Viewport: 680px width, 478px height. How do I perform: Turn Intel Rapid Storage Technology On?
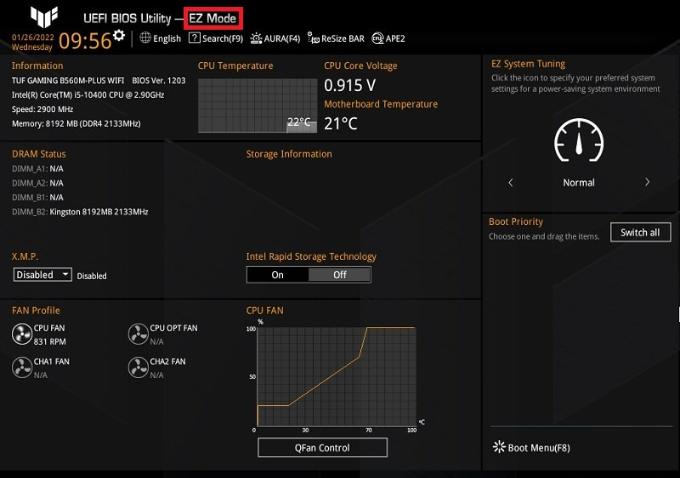278,275
